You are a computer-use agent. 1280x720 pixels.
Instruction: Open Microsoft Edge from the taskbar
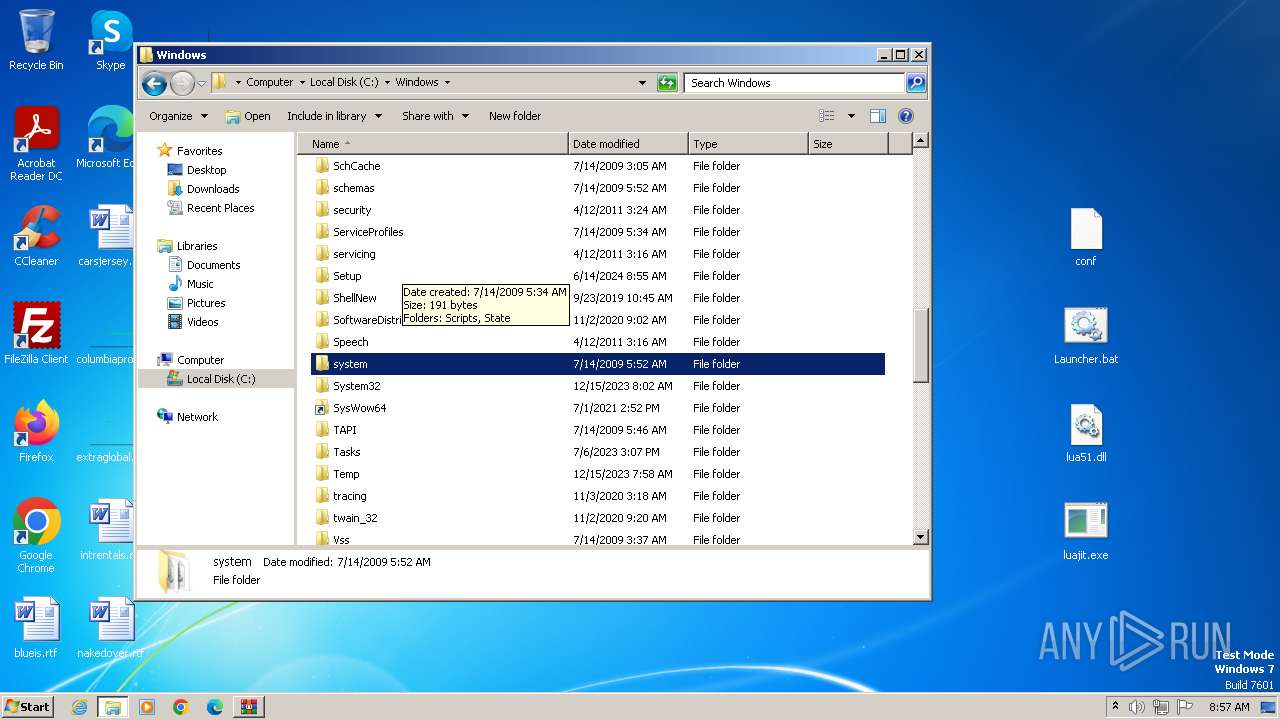click(215, 707)
